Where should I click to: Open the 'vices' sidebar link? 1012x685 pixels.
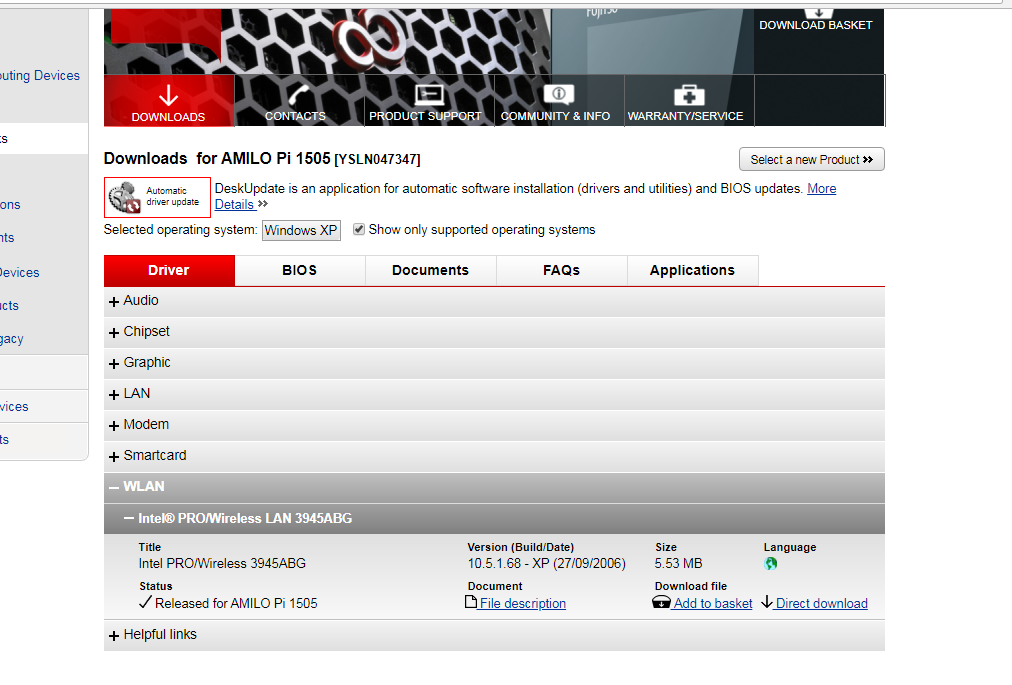pyautogui.click(x=14, y=407)
